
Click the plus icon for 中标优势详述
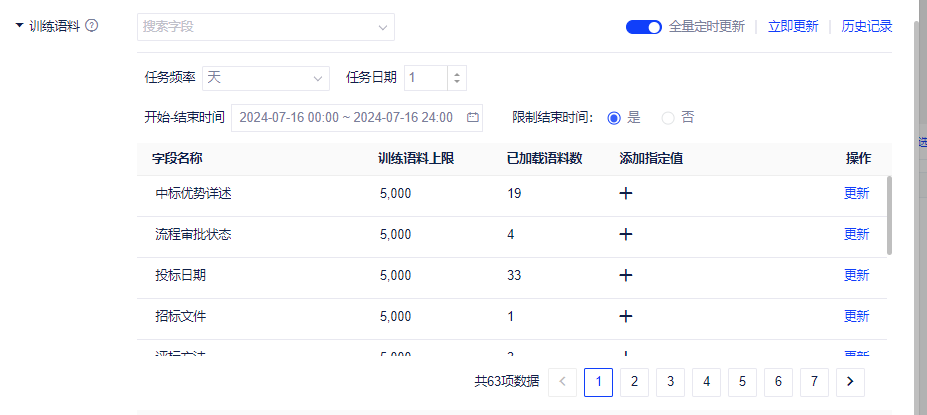tap(626, 193)
